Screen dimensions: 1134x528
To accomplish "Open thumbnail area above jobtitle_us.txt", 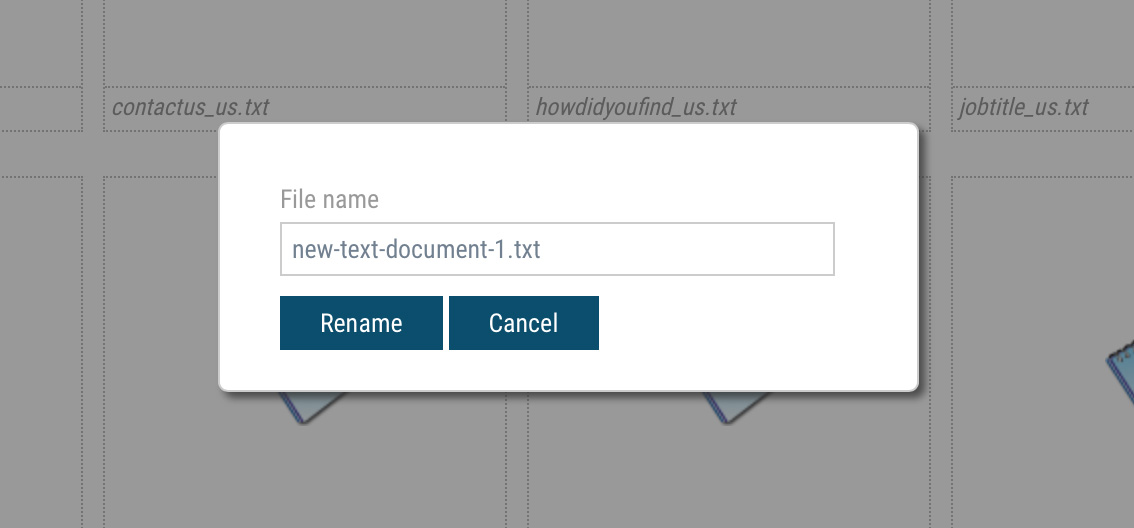I will click(1042, 42).
